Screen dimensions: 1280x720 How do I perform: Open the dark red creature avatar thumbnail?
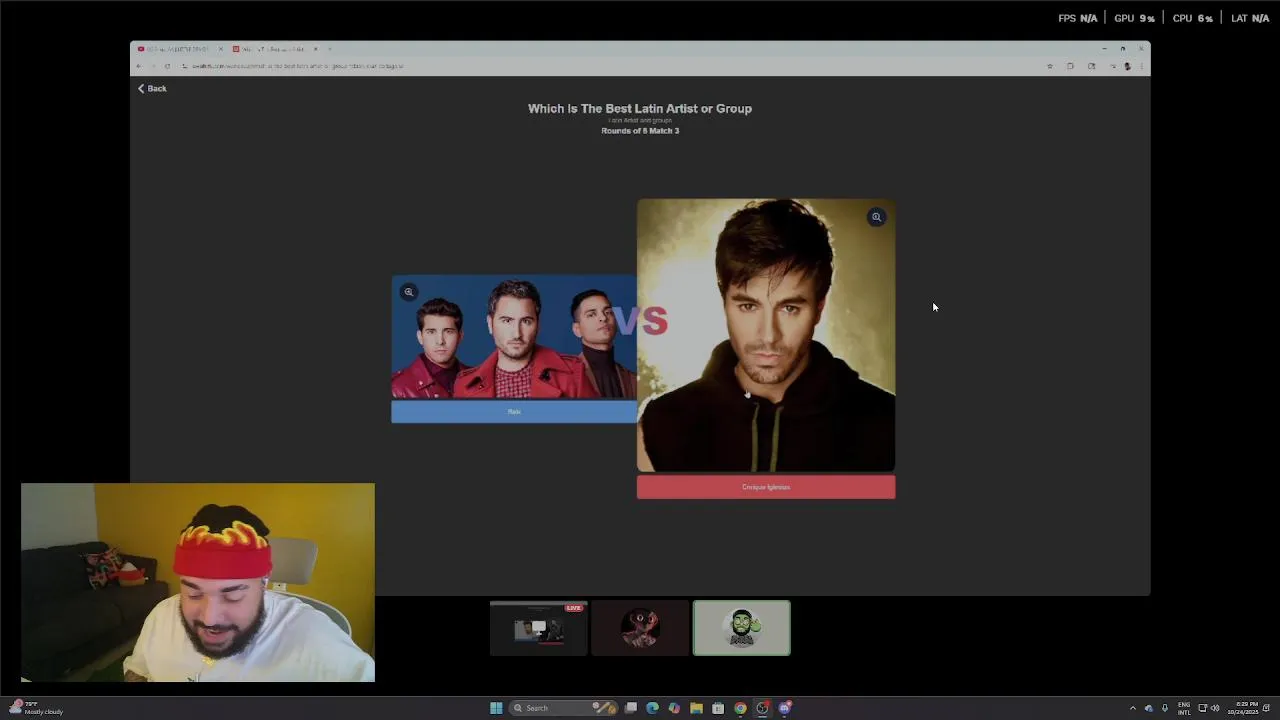[x=640, y=628]
